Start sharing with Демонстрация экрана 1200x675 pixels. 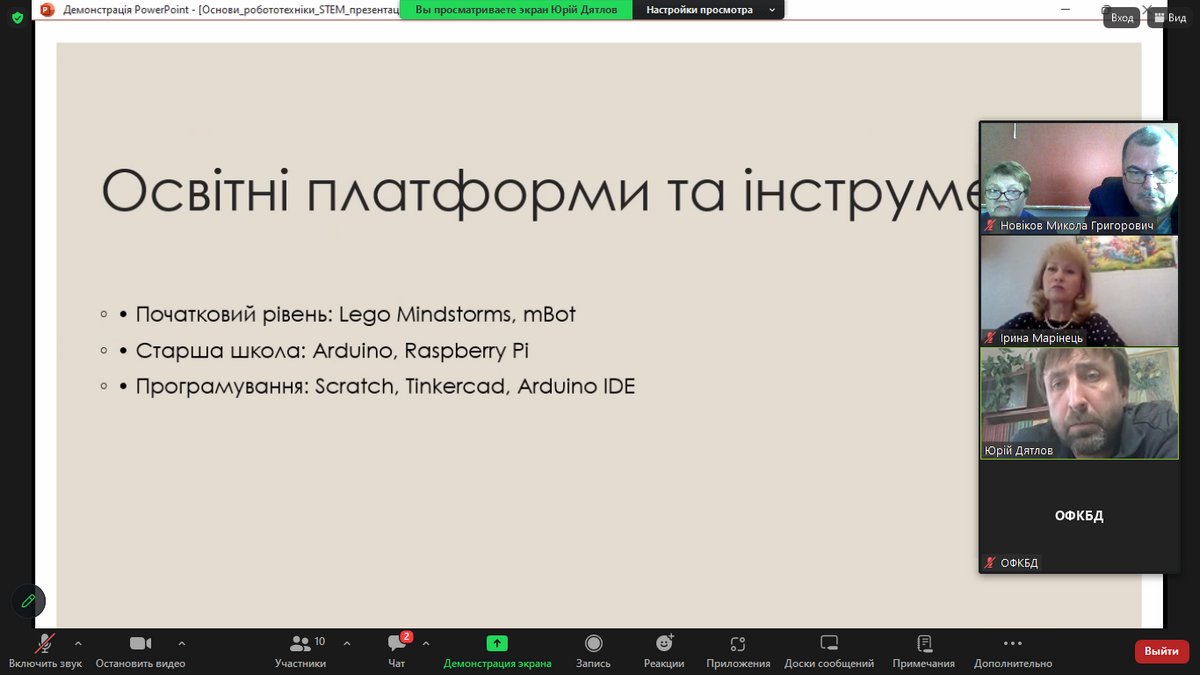point(497,651)
